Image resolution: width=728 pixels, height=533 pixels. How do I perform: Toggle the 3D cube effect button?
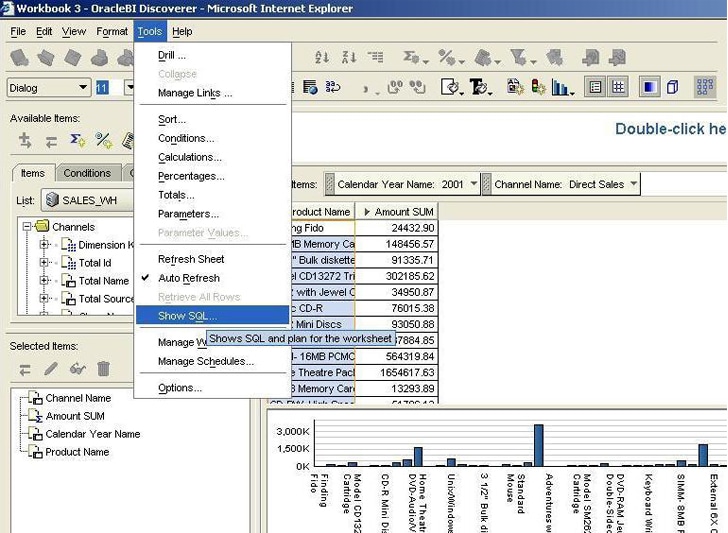pyautogui.click(x=672, y=87)
